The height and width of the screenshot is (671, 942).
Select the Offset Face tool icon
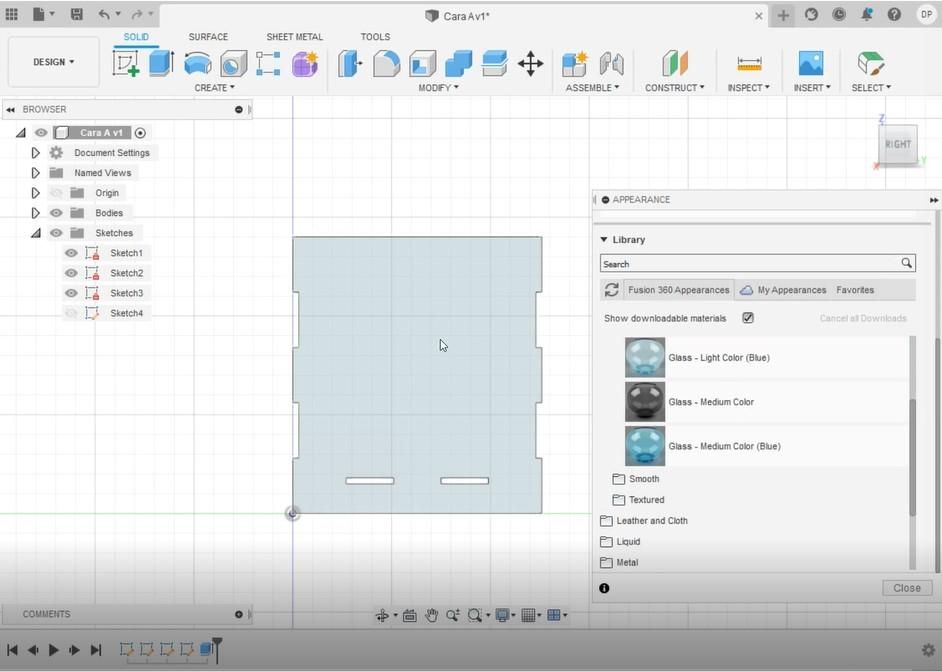pos(494,64)
